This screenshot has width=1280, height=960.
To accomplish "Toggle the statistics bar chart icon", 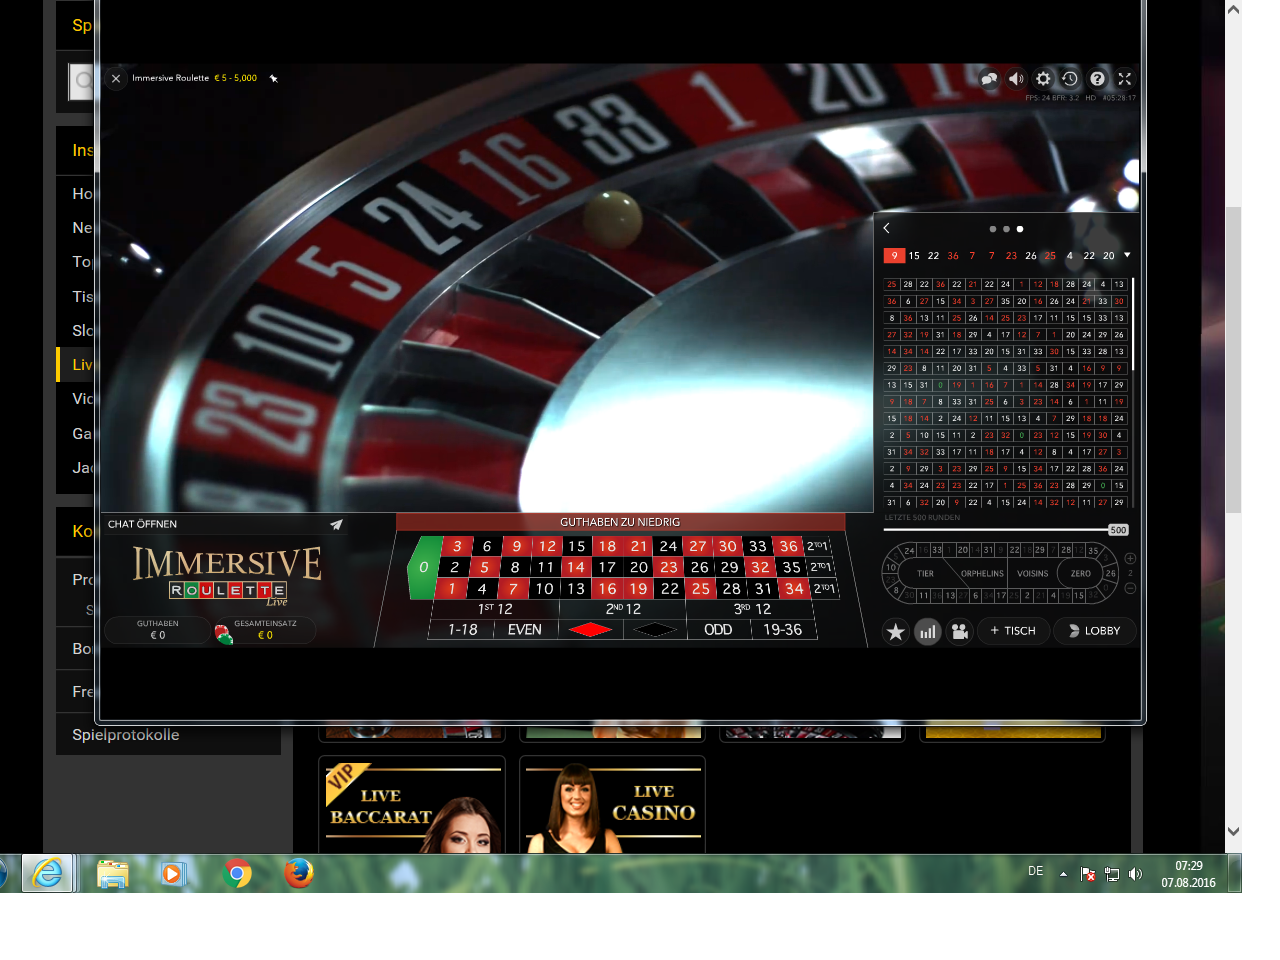I will click(x=928, y=632).
